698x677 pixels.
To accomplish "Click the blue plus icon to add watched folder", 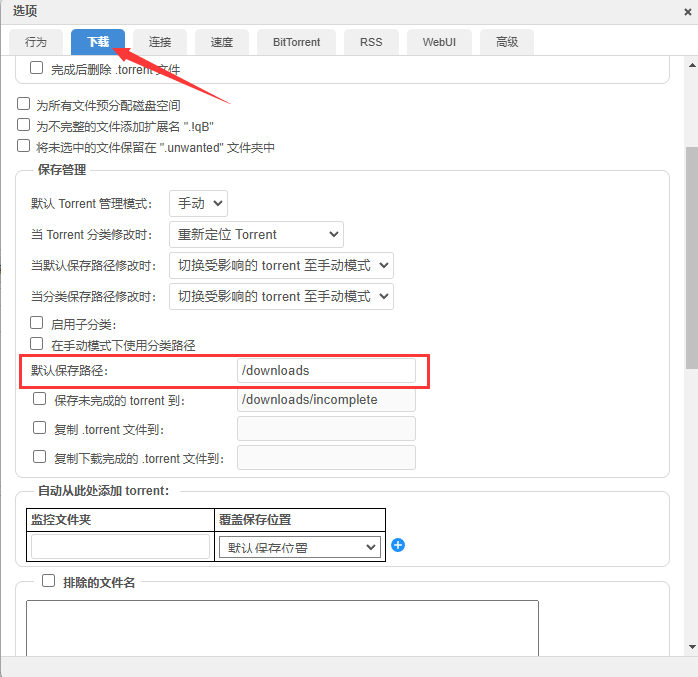I will coord(398,545).
